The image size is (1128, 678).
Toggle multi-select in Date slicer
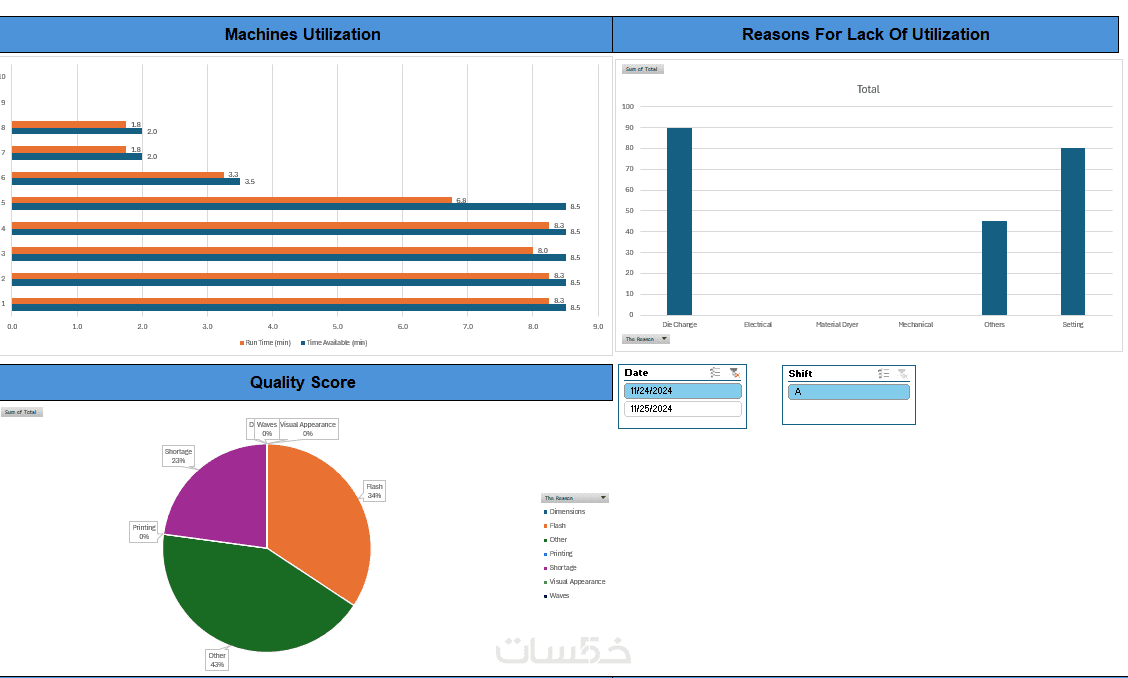pyautogui.click(x=715, y=372)
